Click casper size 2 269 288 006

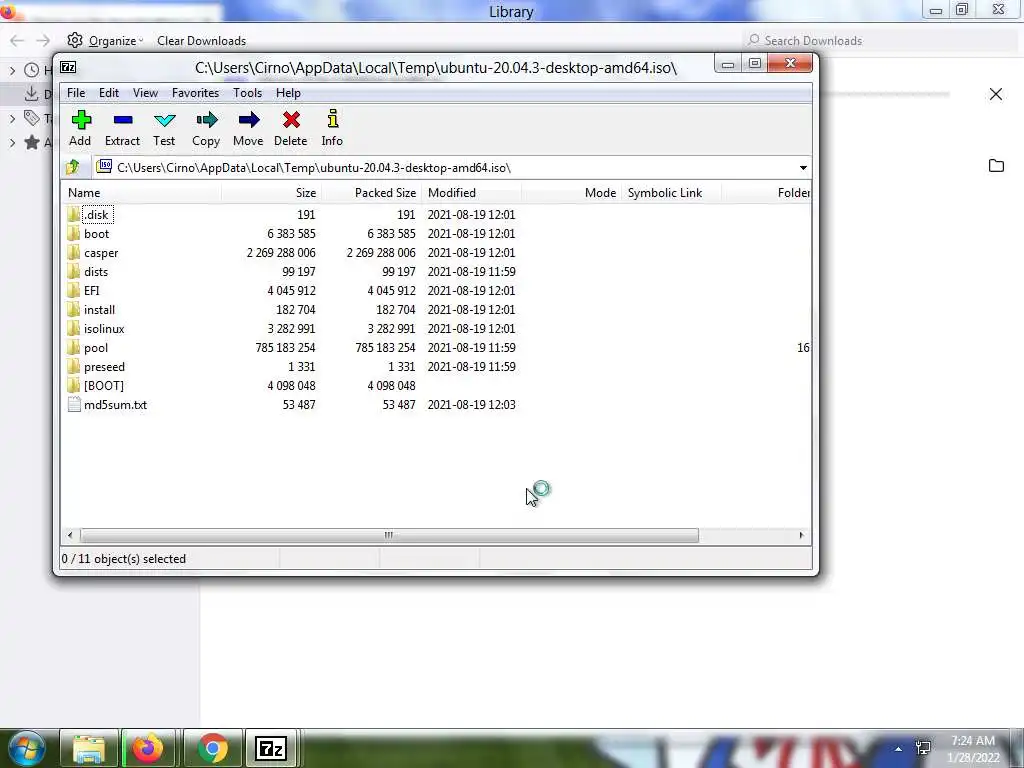pyautogui.click(x=281, y=253)
